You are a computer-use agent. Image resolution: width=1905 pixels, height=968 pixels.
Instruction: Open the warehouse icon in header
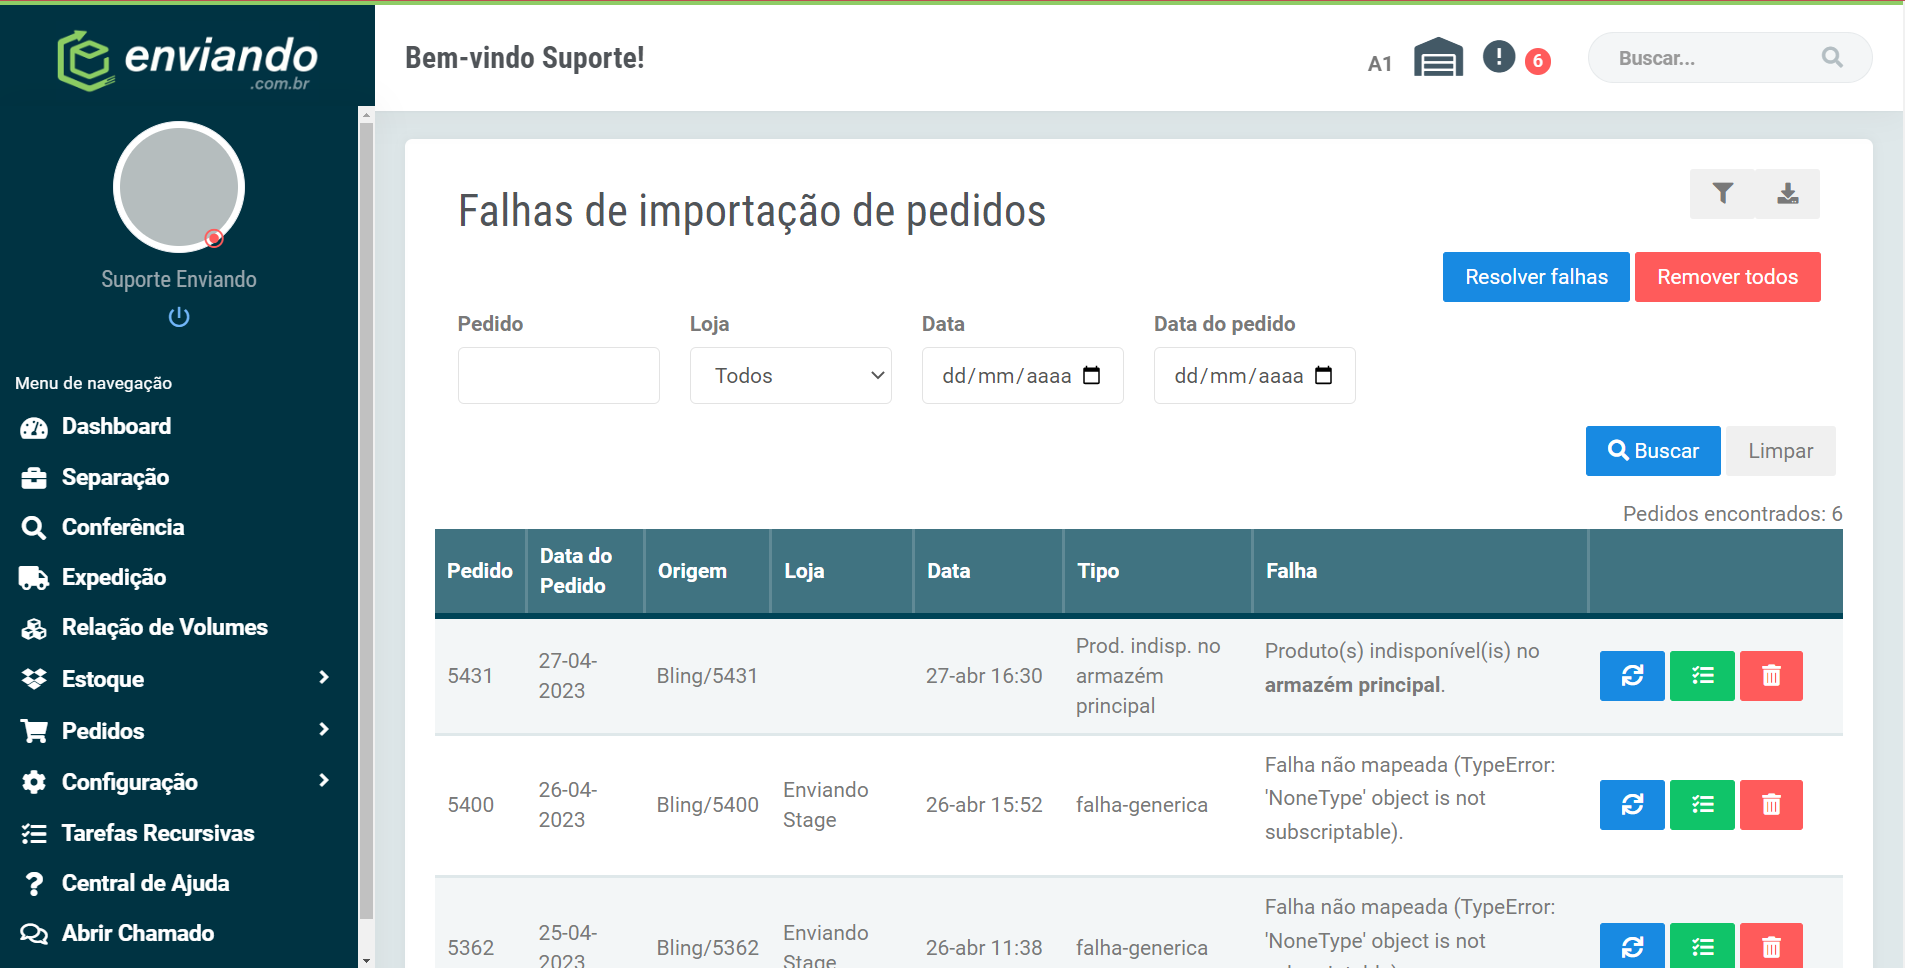[x=1438, y=58]
